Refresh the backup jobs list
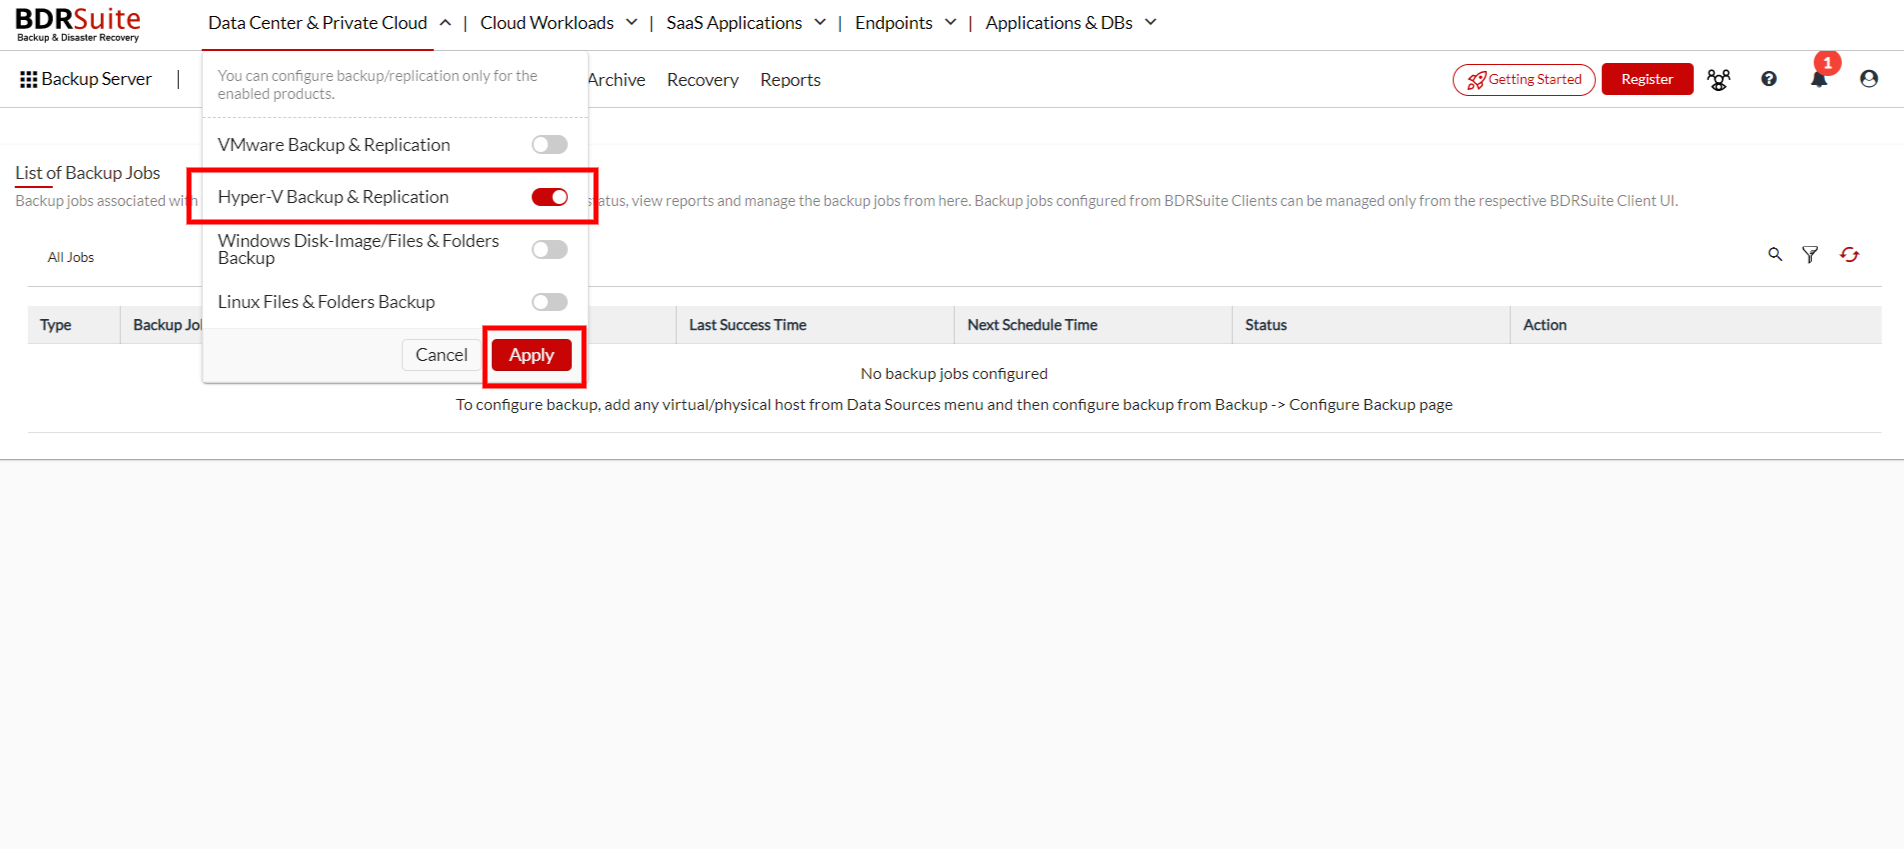 click(1849, 255)
